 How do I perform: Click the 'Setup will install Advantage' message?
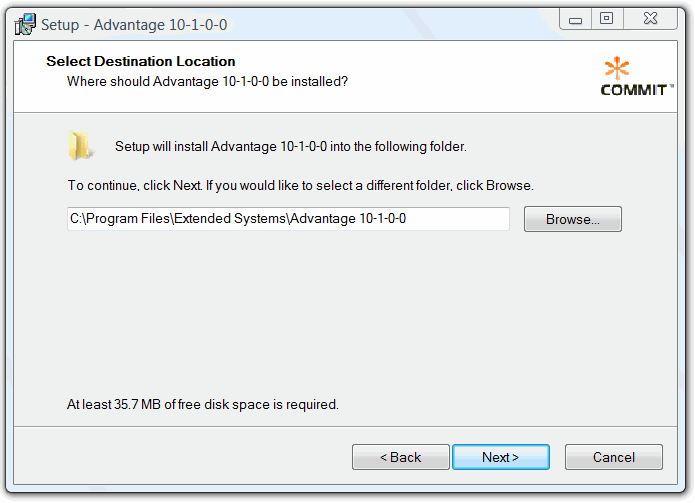pos(291,147)
